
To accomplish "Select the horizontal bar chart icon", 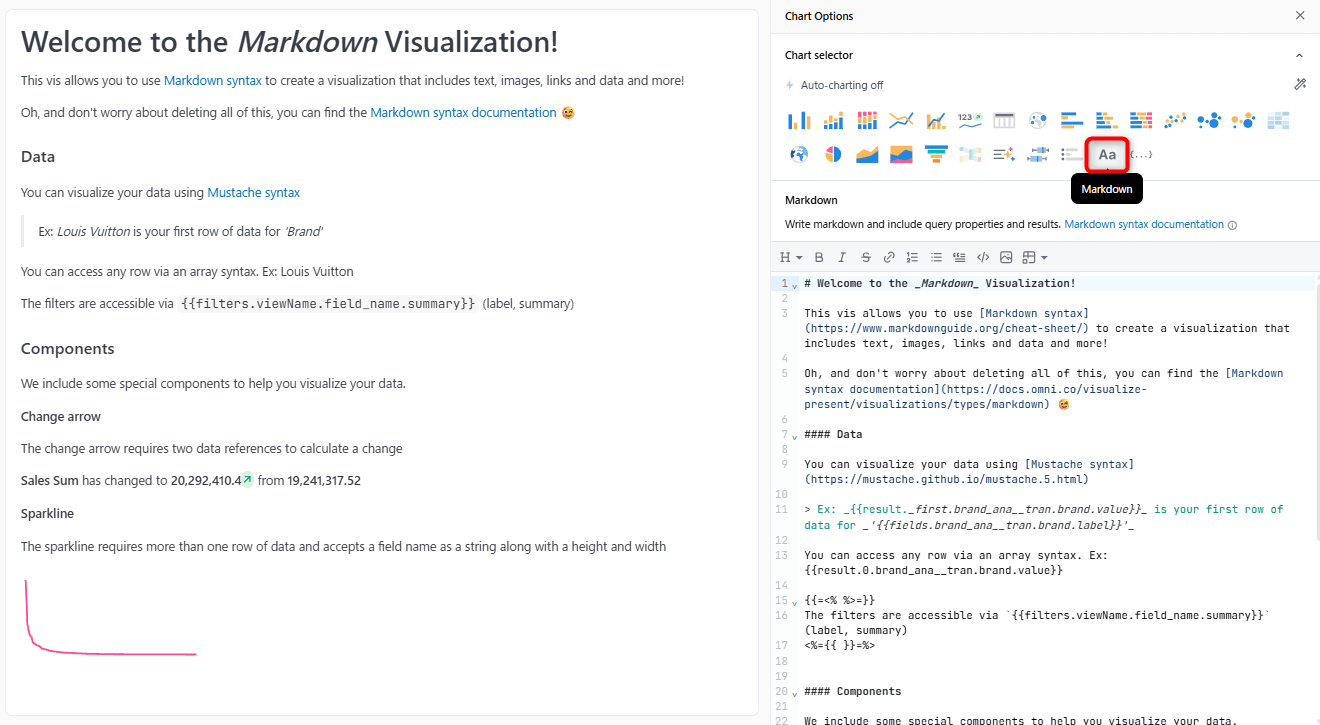I will pyautogui.click(x=1072, y=121).
